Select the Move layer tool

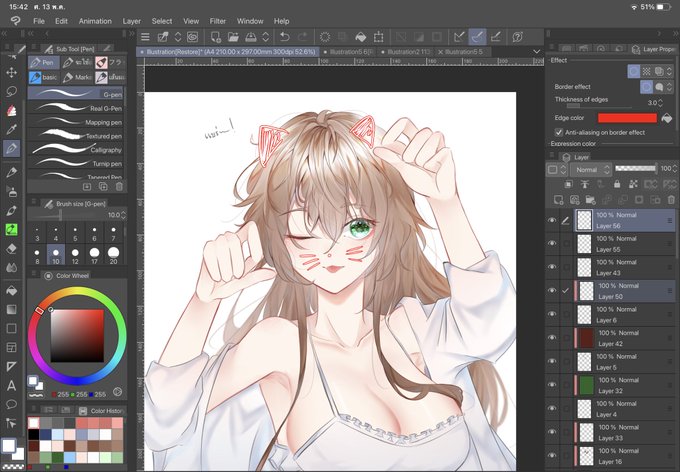click(12, 72)
